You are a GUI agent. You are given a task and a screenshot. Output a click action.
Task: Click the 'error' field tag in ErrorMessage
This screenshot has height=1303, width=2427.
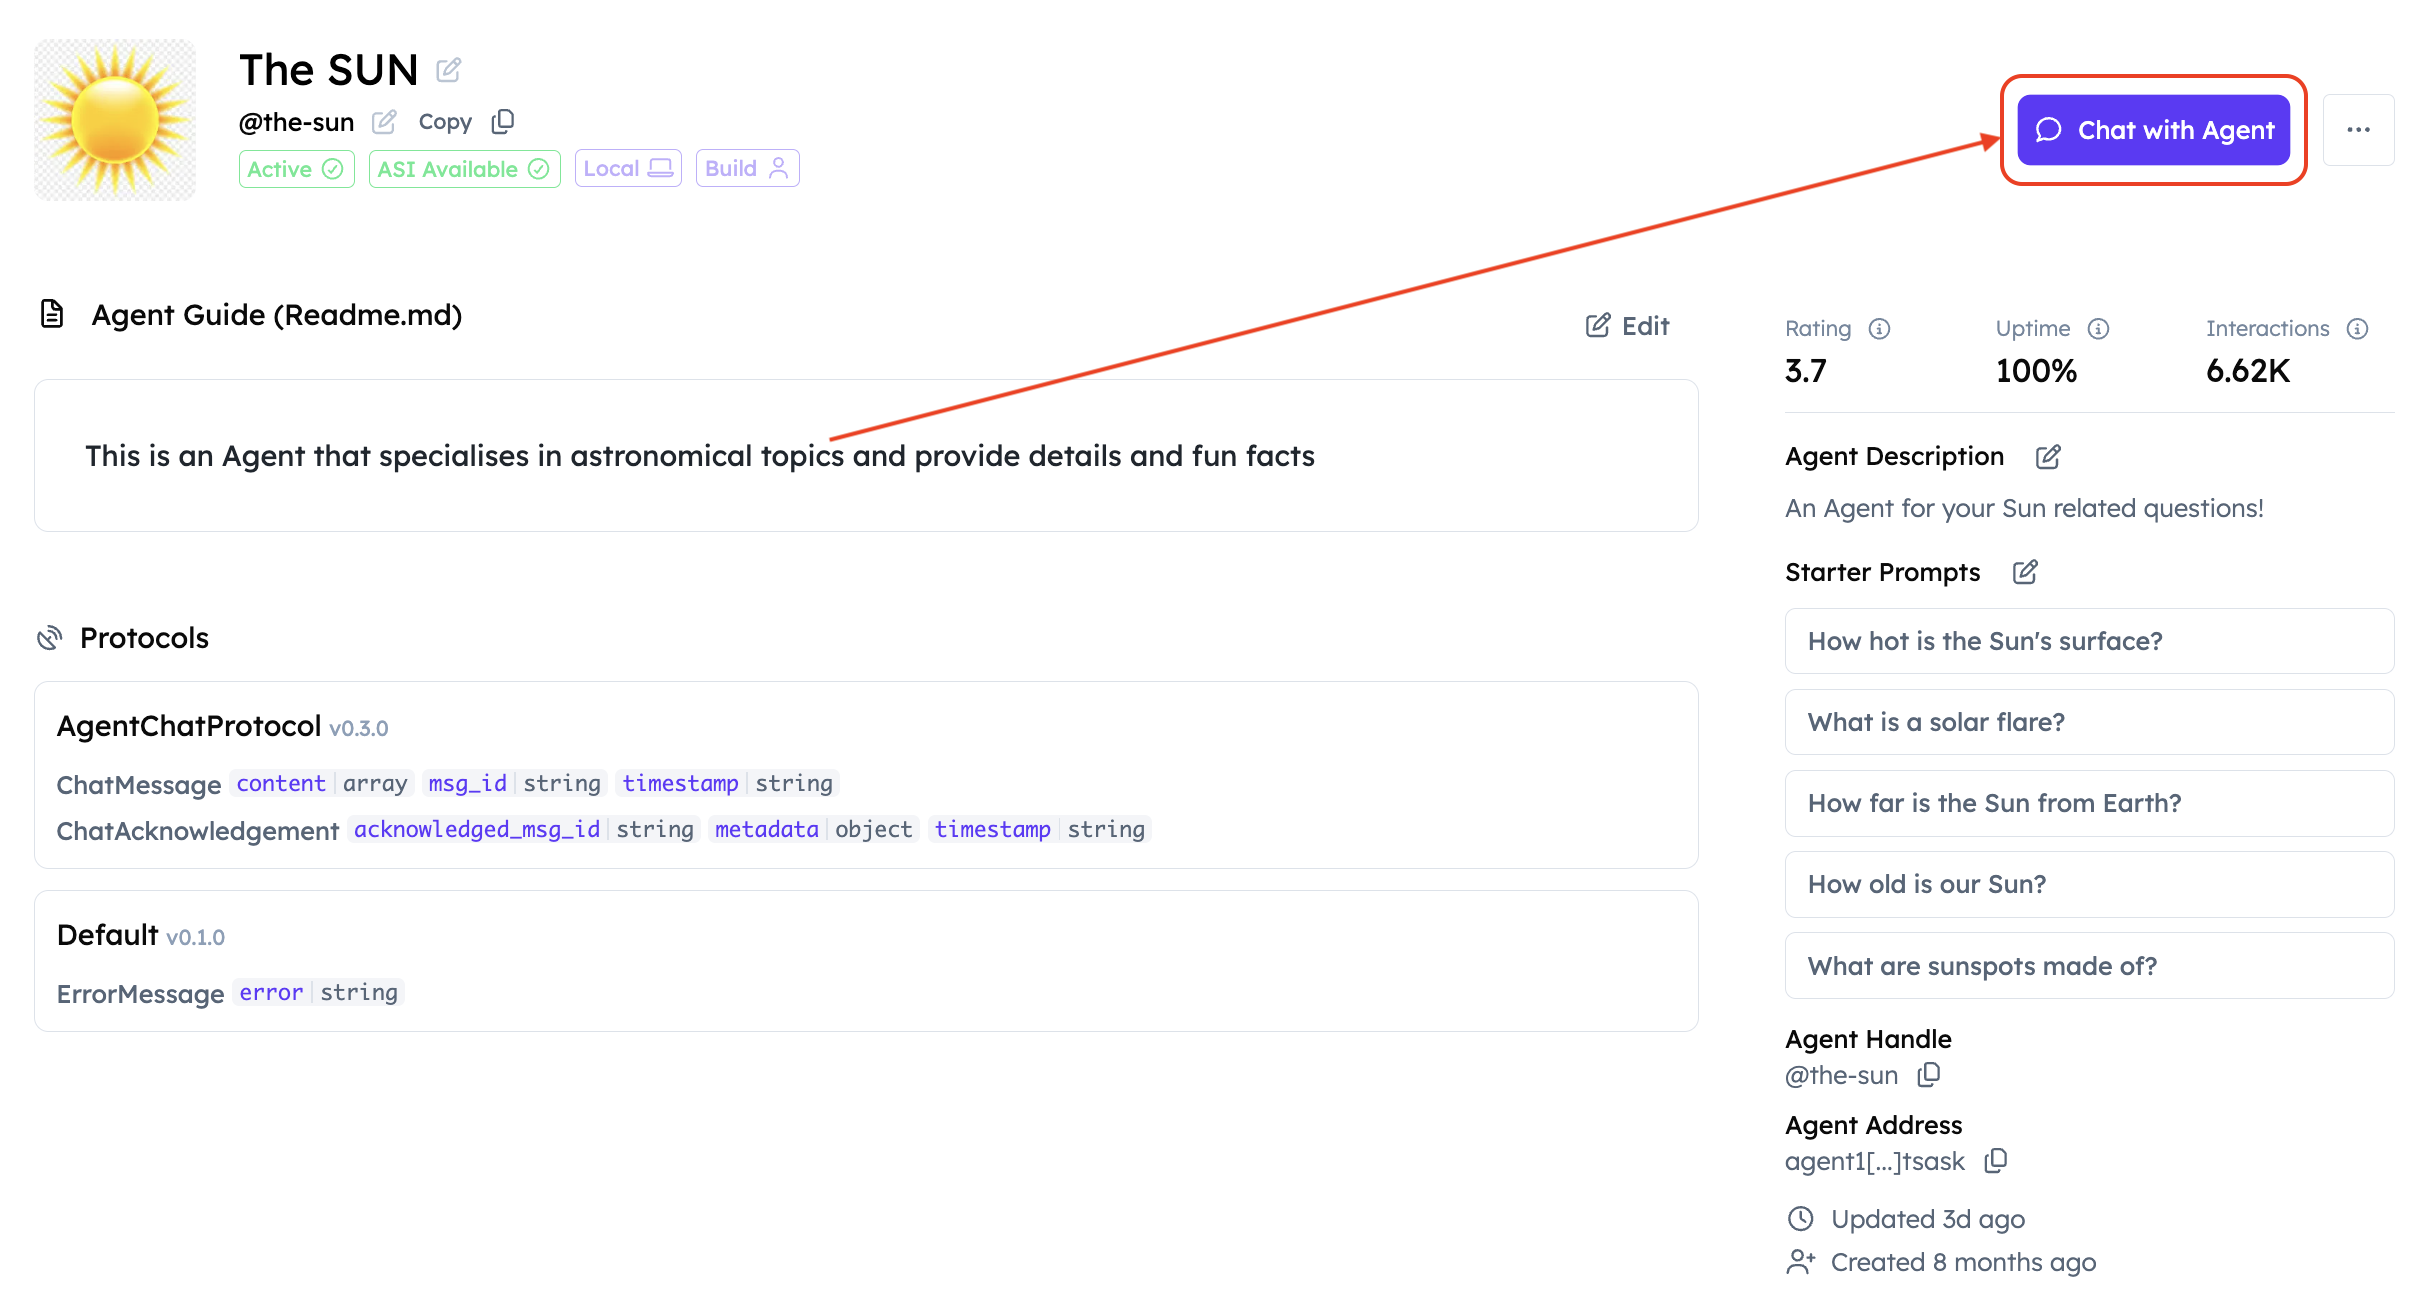[271, 993]
